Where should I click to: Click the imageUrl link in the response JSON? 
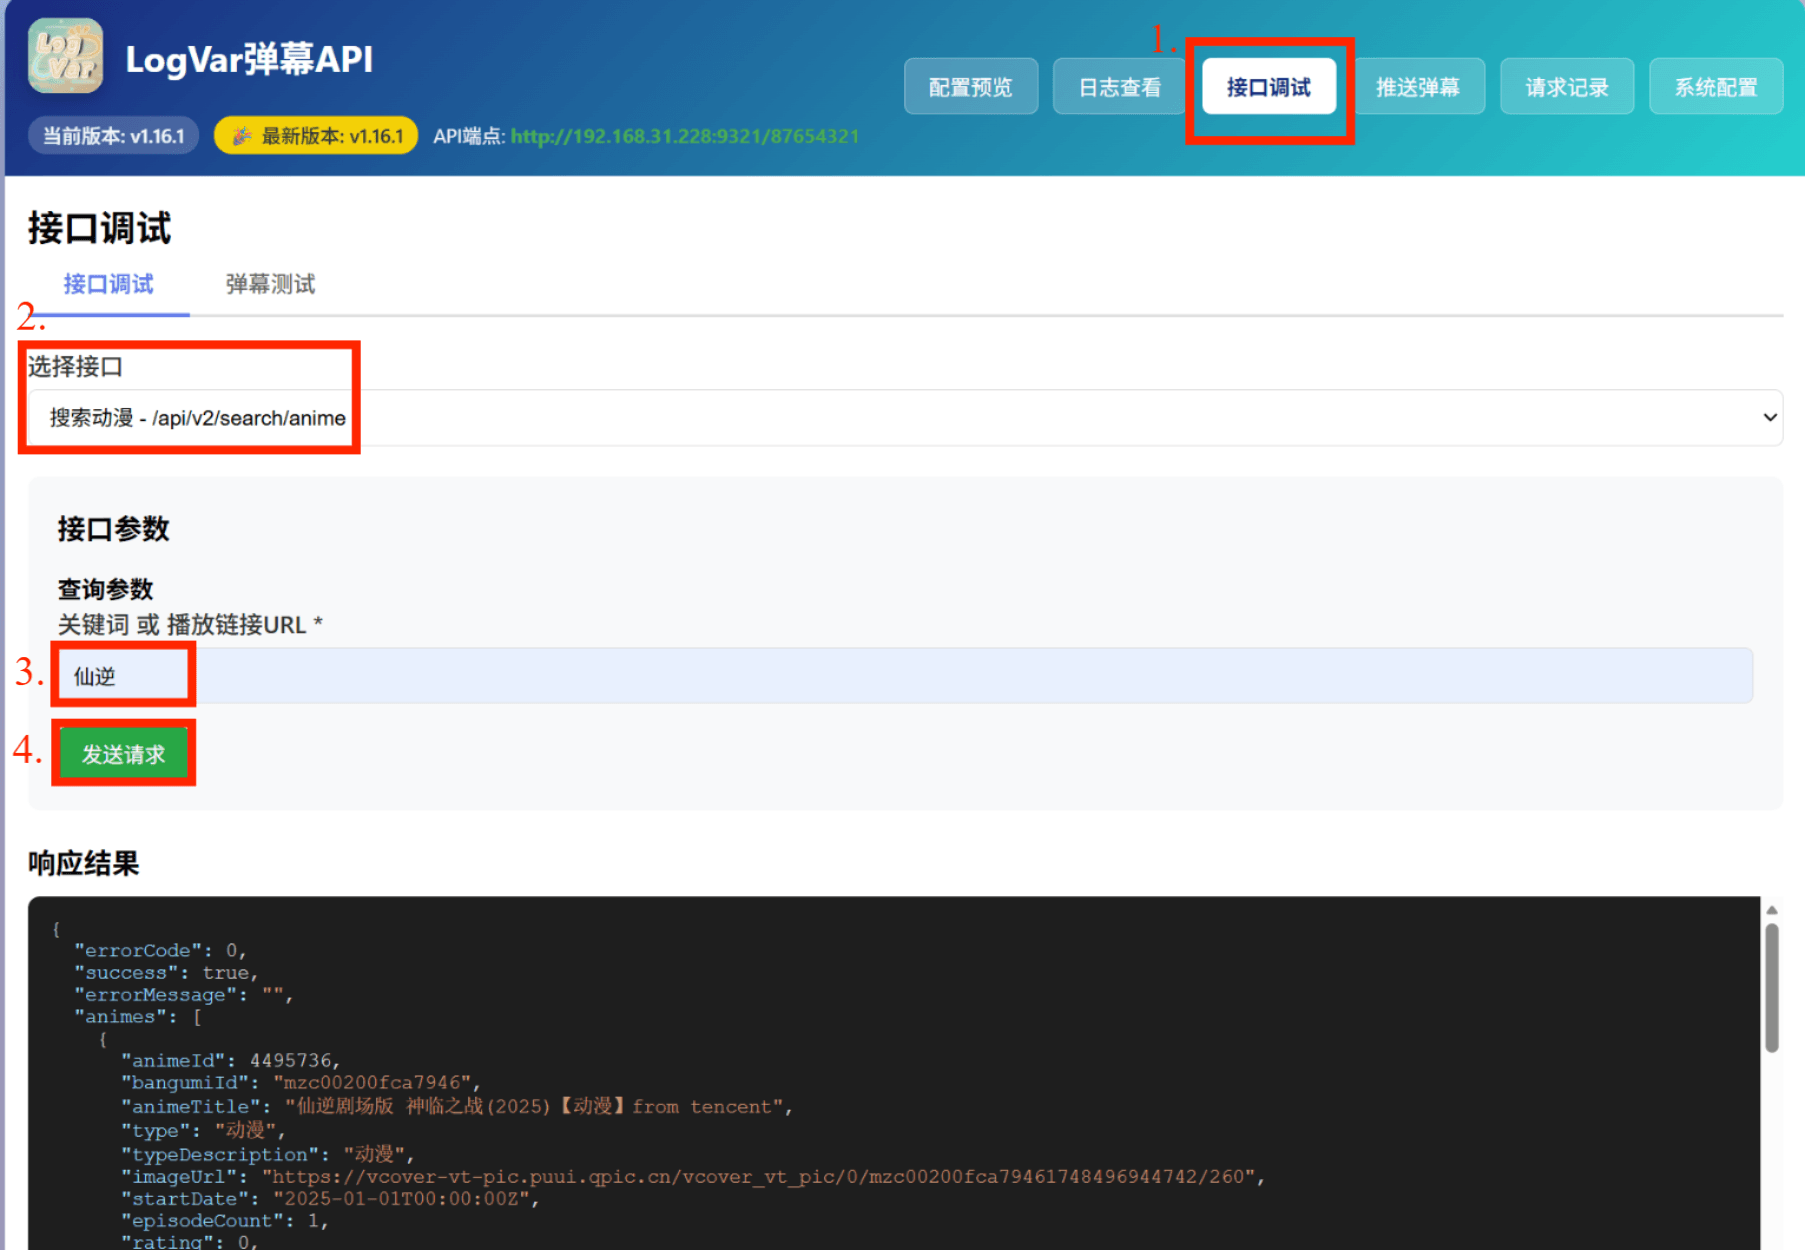point(762,1177)
